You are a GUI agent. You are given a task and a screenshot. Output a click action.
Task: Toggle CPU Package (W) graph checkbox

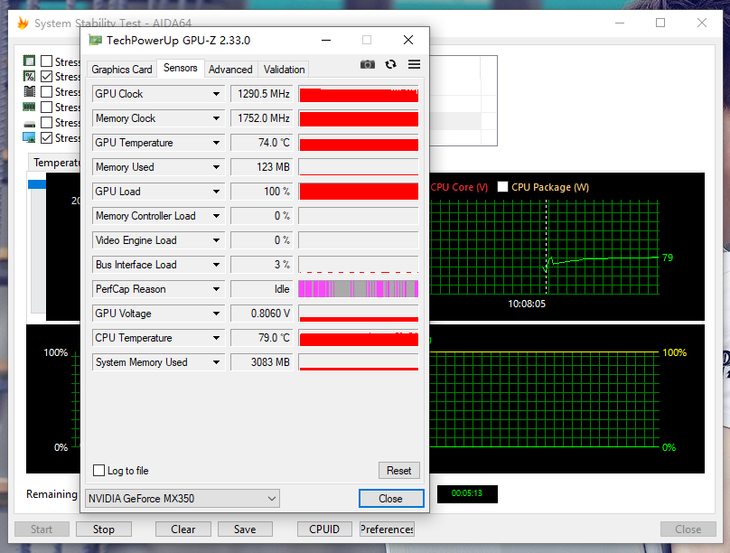502,187
